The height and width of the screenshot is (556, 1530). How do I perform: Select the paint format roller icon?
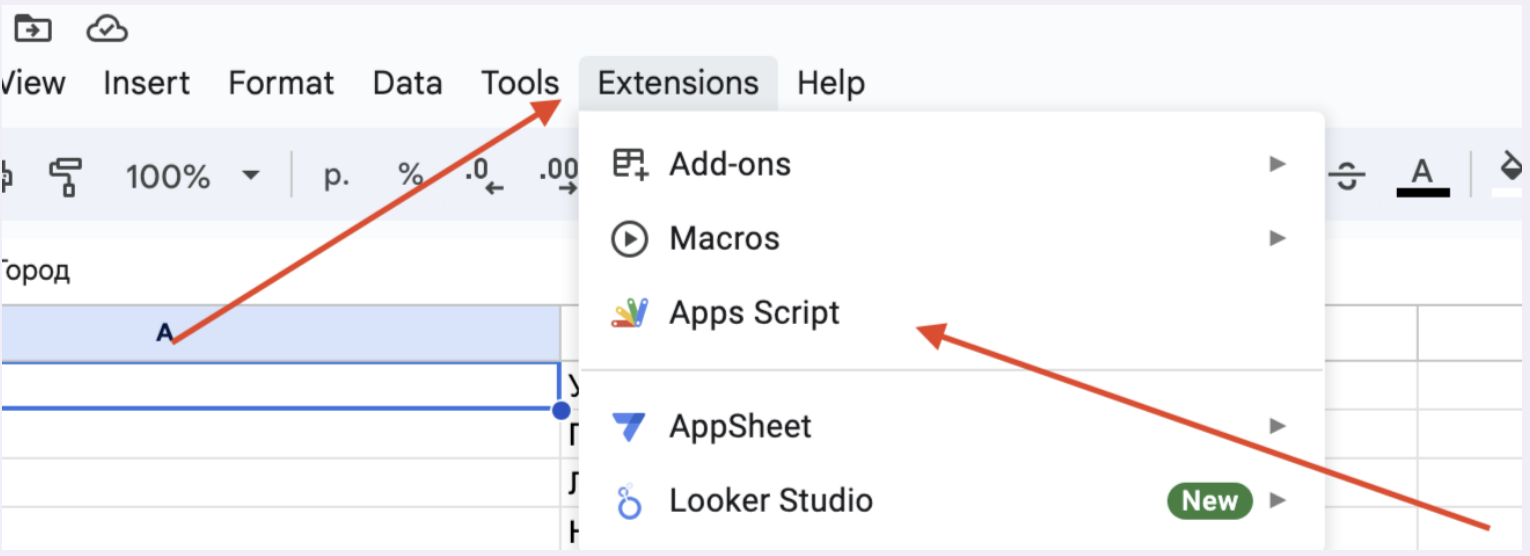(x=65, y=177)
